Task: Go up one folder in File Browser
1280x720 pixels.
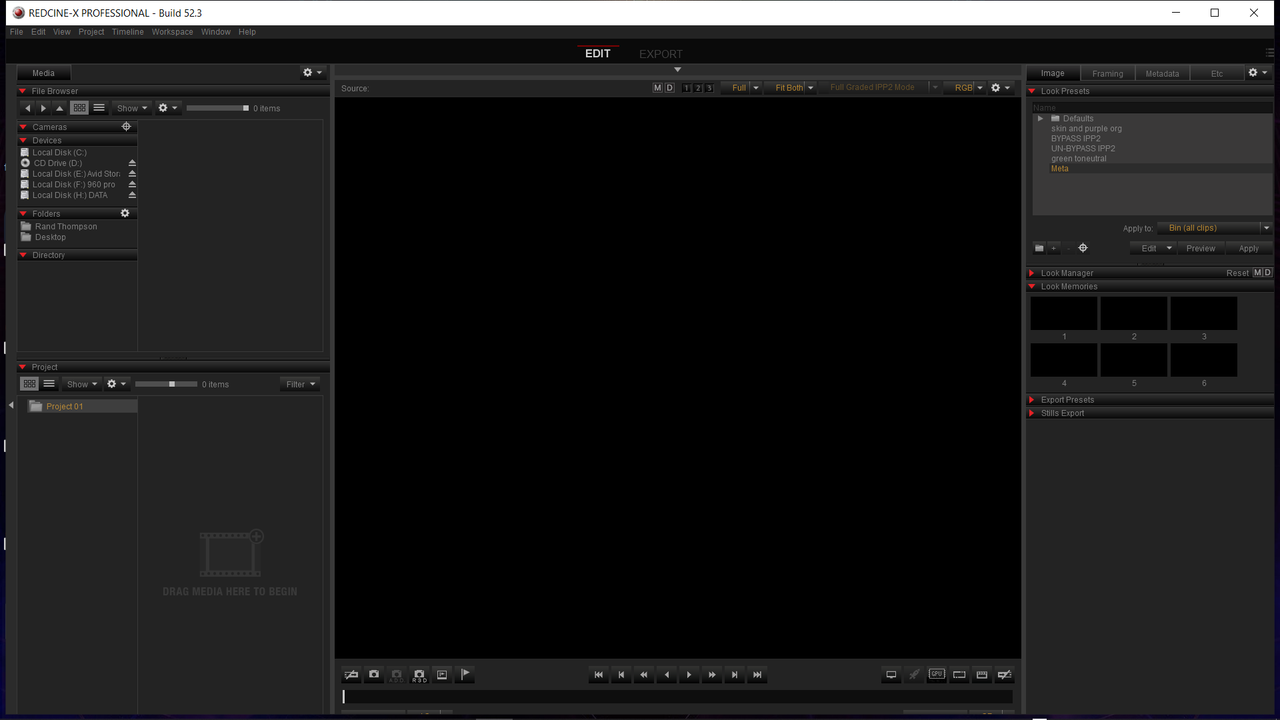Action: click(x=59, y=108)
